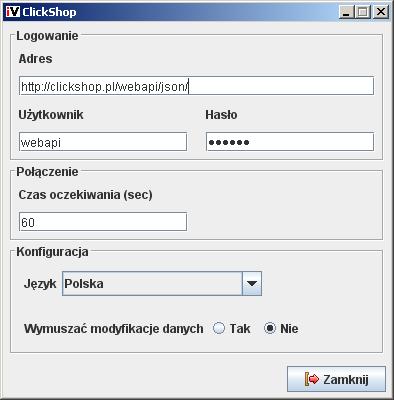Select the Nie radio button

[x=270, y=328]
